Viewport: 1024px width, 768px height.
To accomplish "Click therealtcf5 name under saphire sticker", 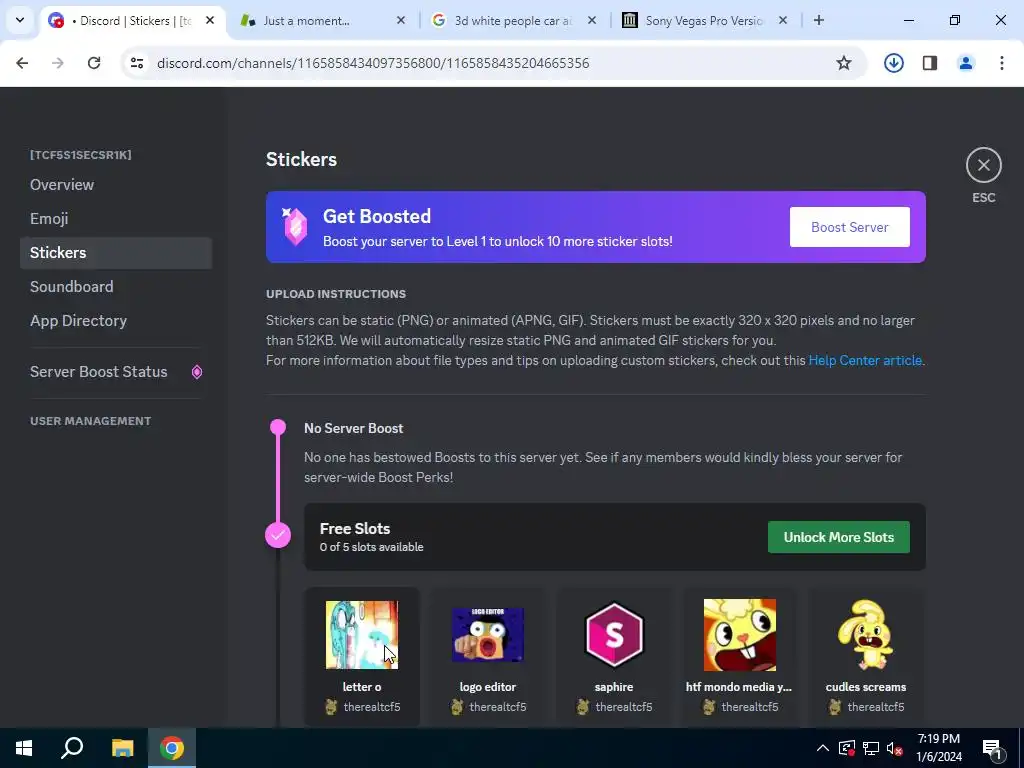I will coord(624,707).
